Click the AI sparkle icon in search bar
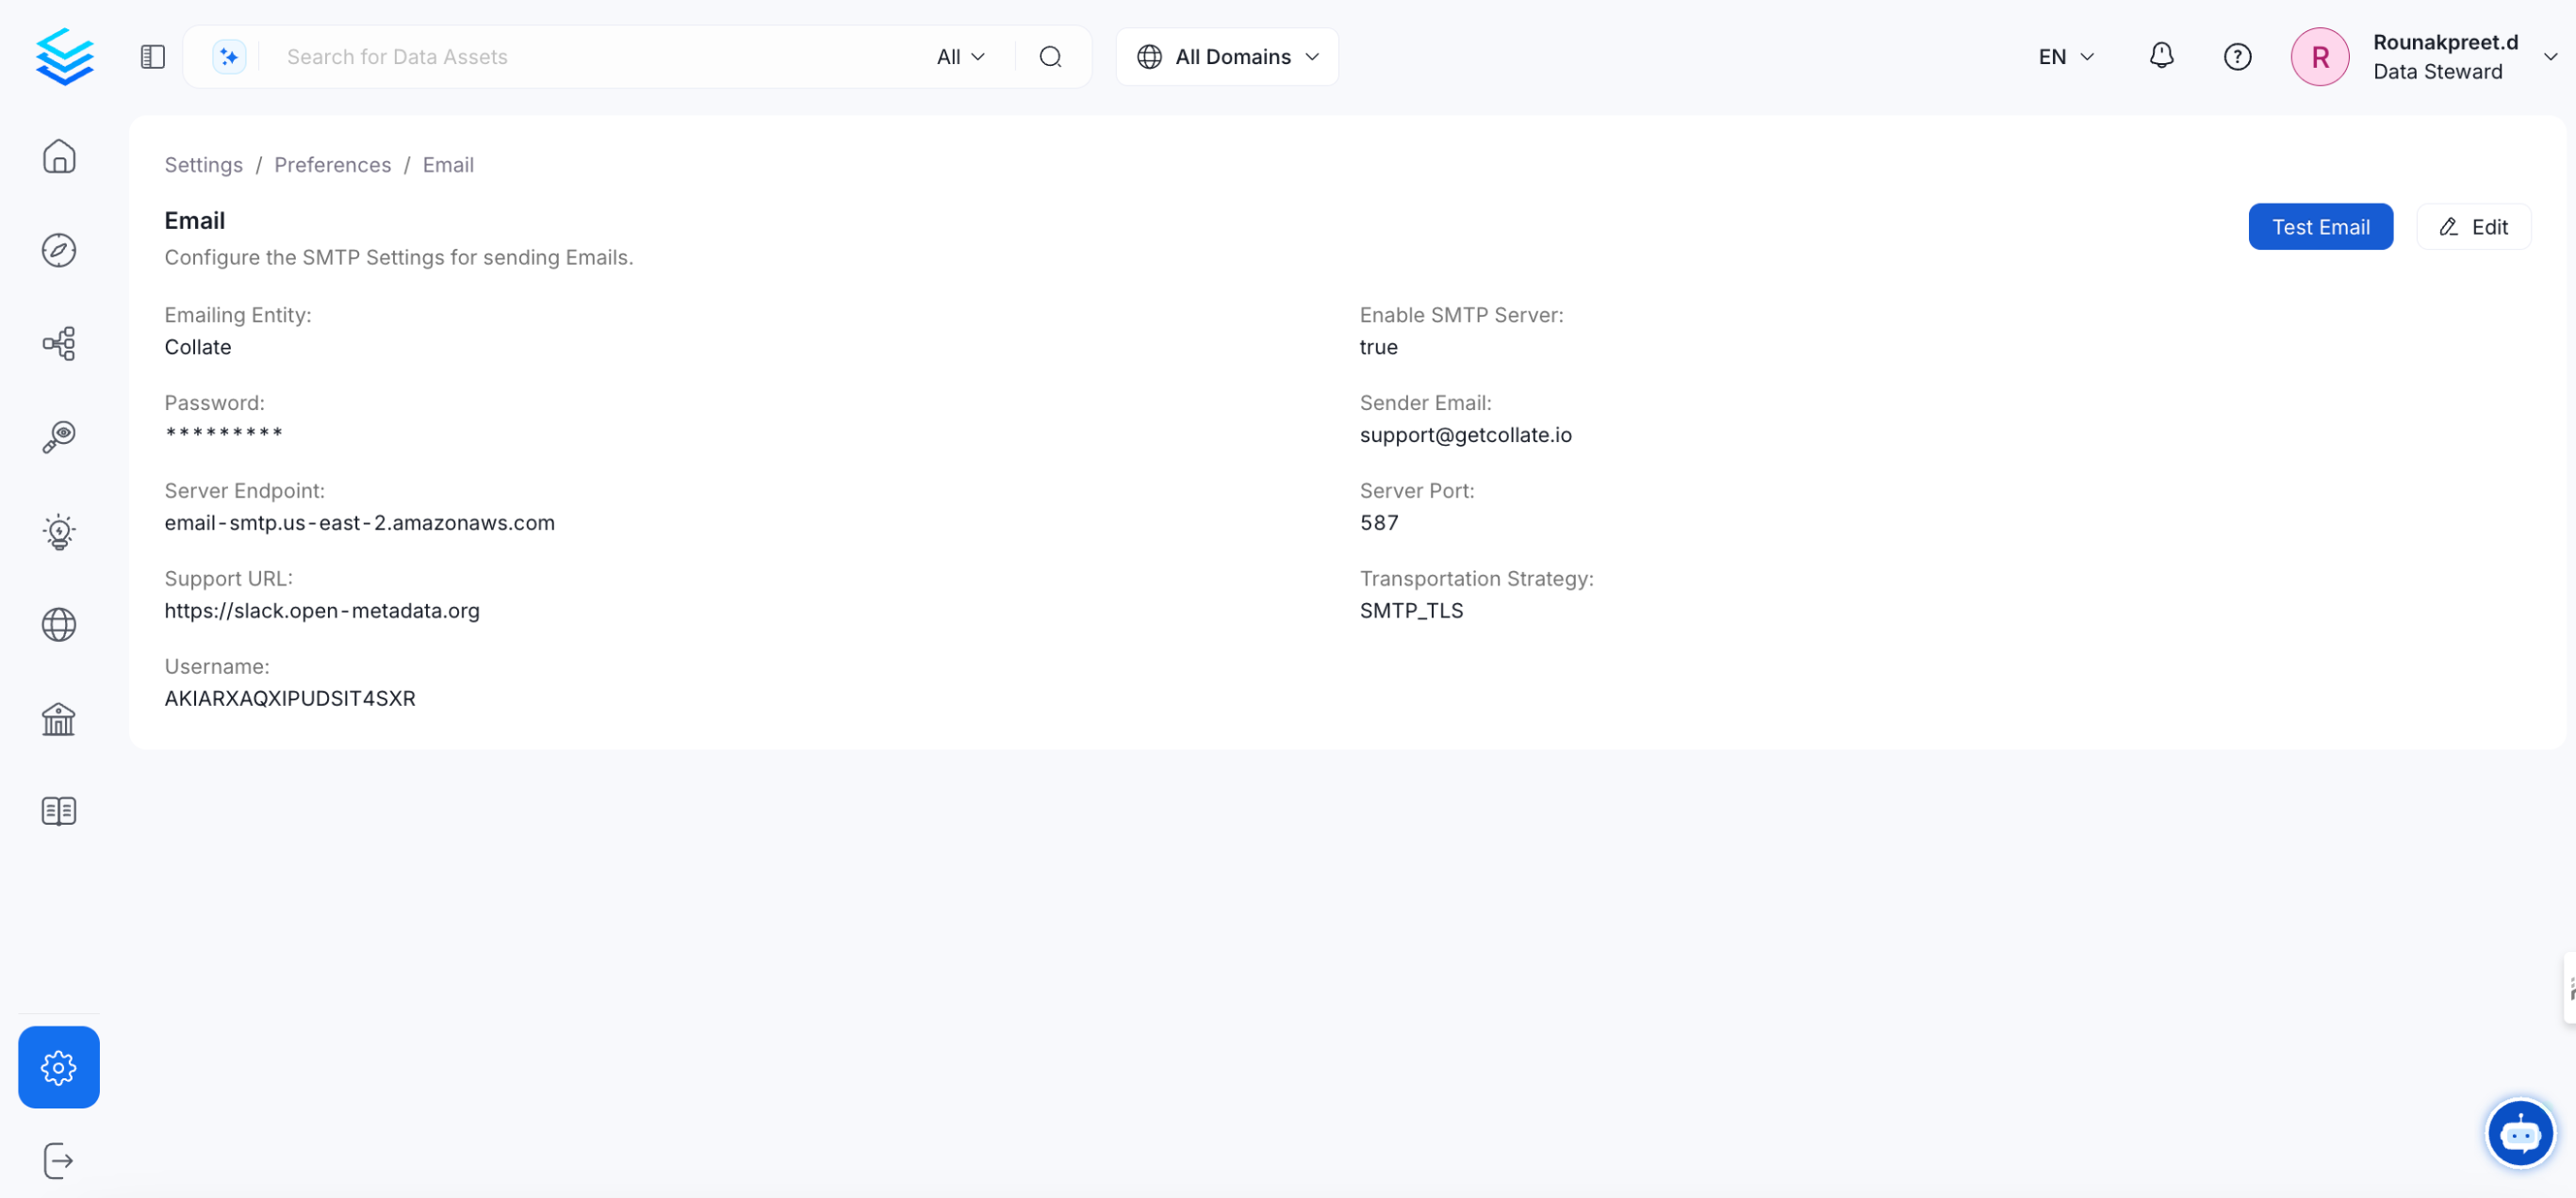The width and height of the screenshot is (2576, 1198). pyautogui.click(x=229, y=56)
